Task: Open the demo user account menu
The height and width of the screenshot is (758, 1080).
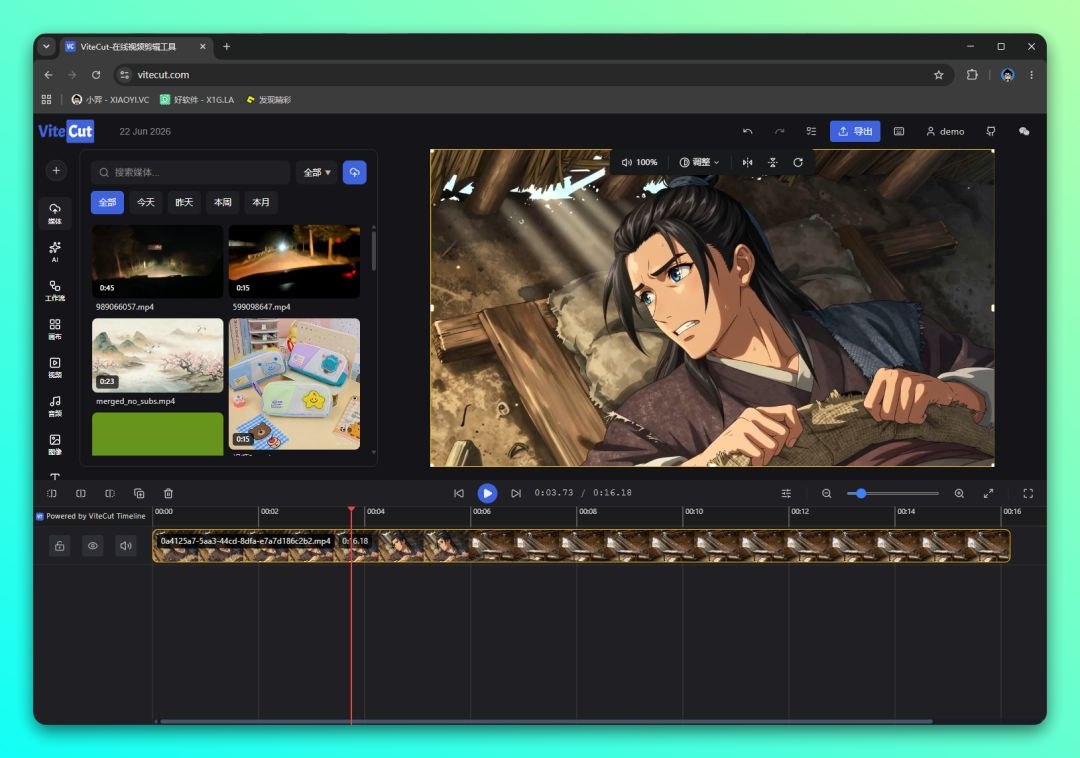Action: coord(945,131)
